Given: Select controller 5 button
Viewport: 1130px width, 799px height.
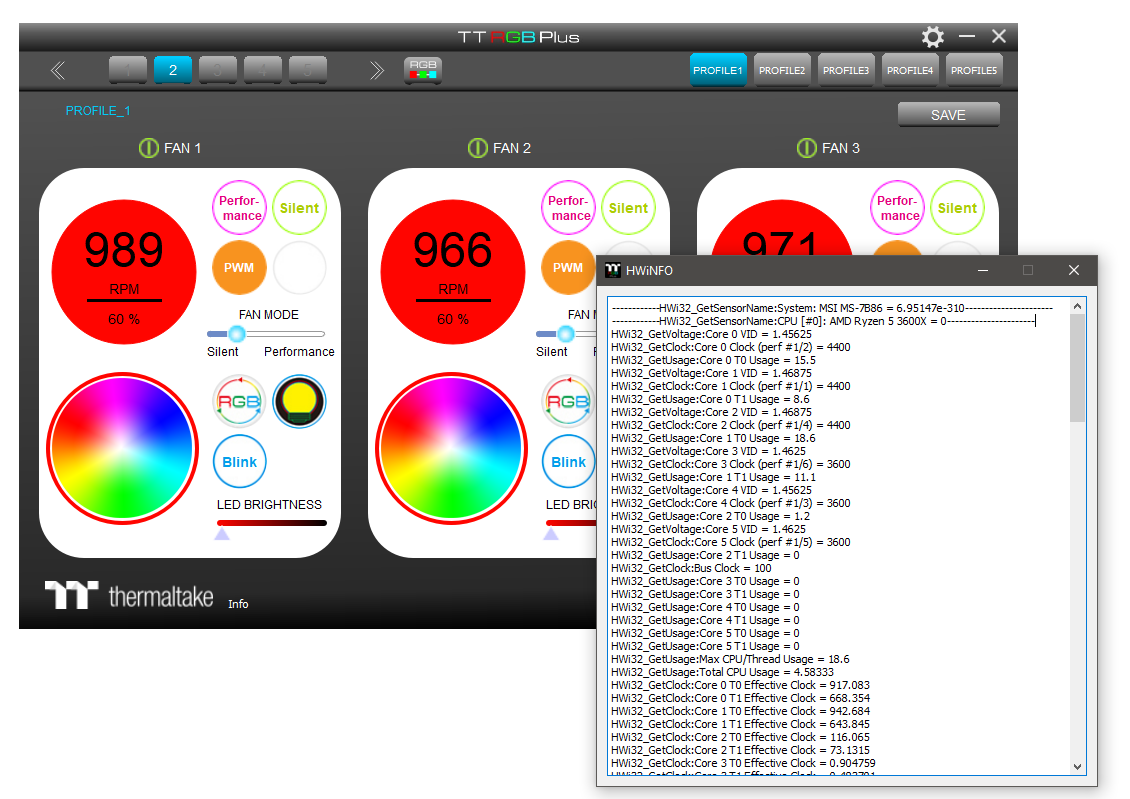Looking at the screenshot, I should 308,70.
